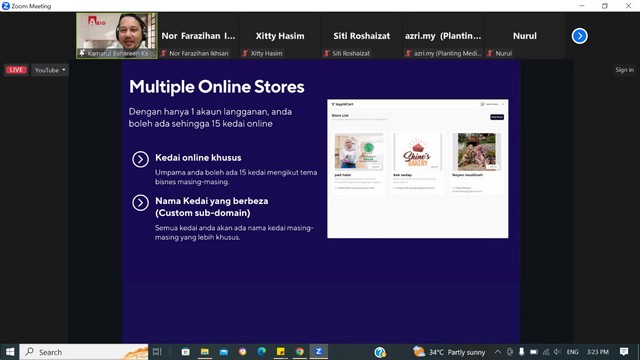Switch to the Zoom taskbar icon
Screen dimensions: 640x360
[319, 352]
